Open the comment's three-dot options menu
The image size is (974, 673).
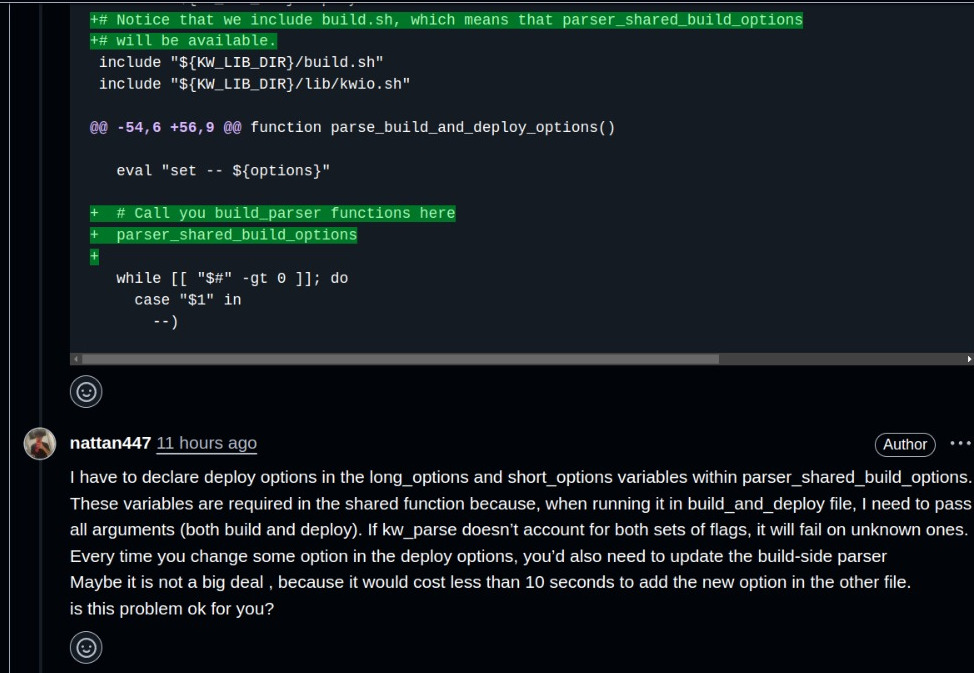click(960, 444)
